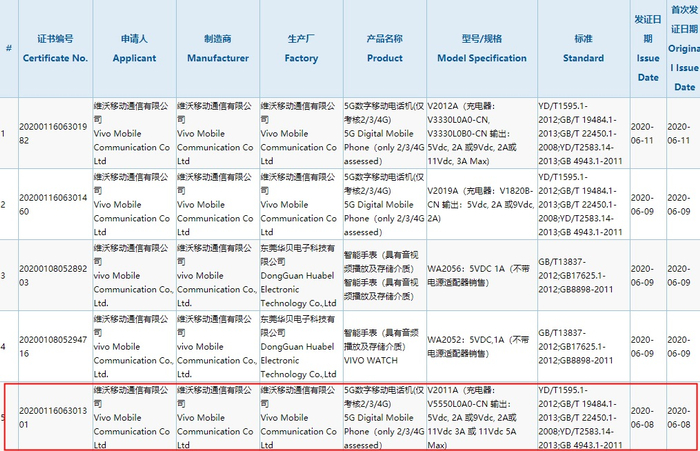Click the 2020-06-08 issue date cell
Image resolution: width=700 pixels, height=451 pixels.
[x=648, y=418]
